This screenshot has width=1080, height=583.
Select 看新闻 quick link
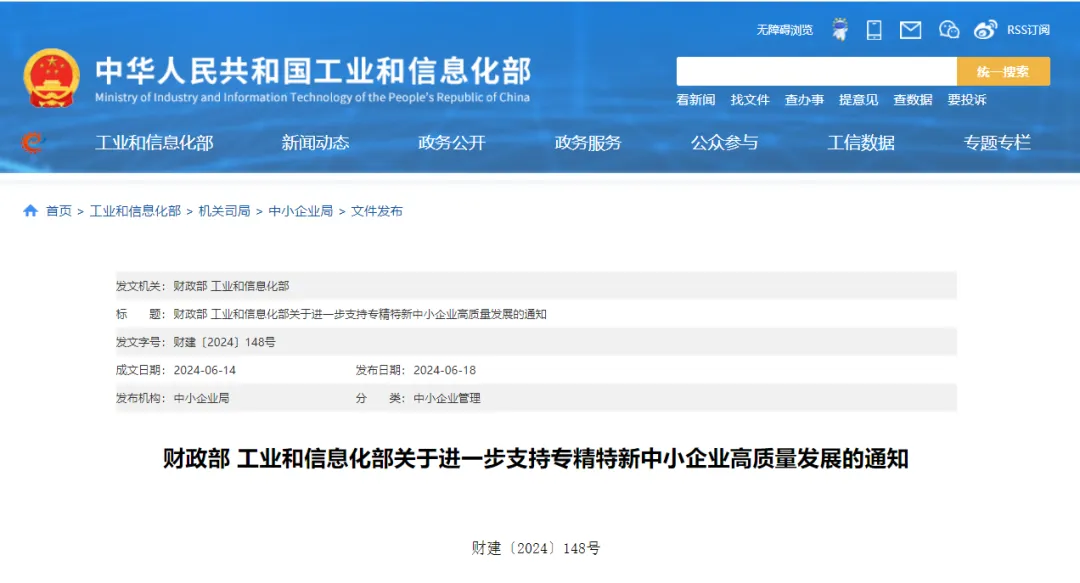pos(696,100)
